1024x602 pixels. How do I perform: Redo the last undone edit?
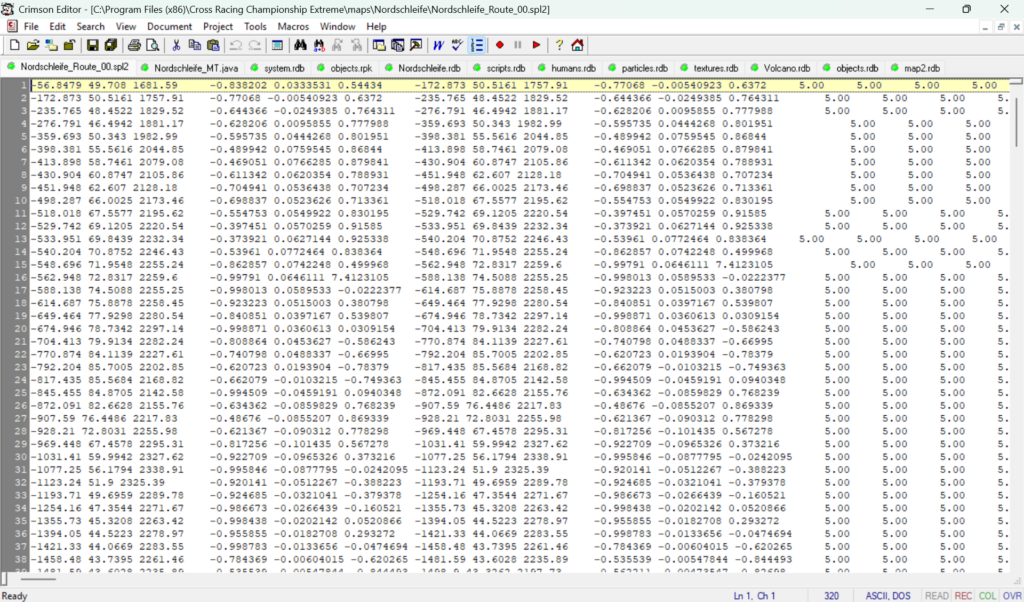coord(254,45)
